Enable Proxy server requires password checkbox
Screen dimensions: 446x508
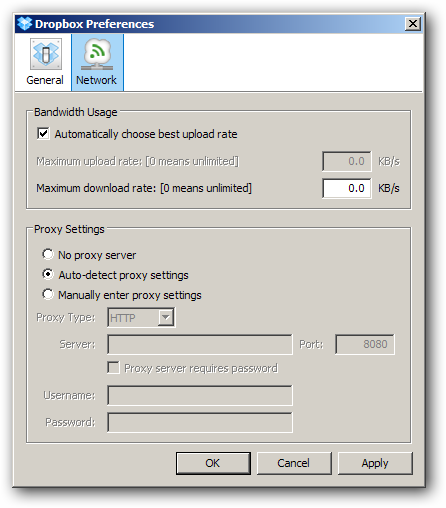click(114, 368)
